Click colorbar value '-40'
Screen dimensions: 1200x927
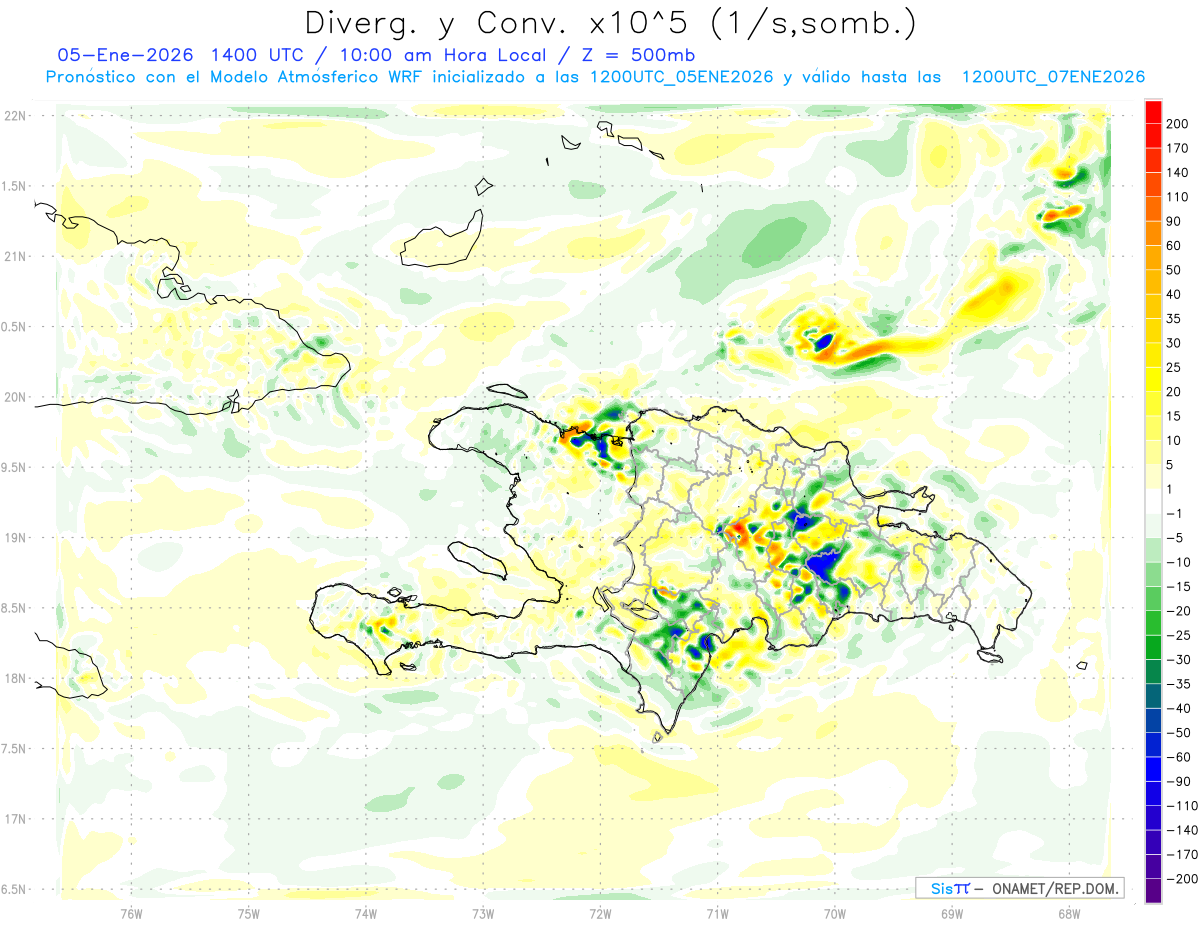tap(1177, 708)
